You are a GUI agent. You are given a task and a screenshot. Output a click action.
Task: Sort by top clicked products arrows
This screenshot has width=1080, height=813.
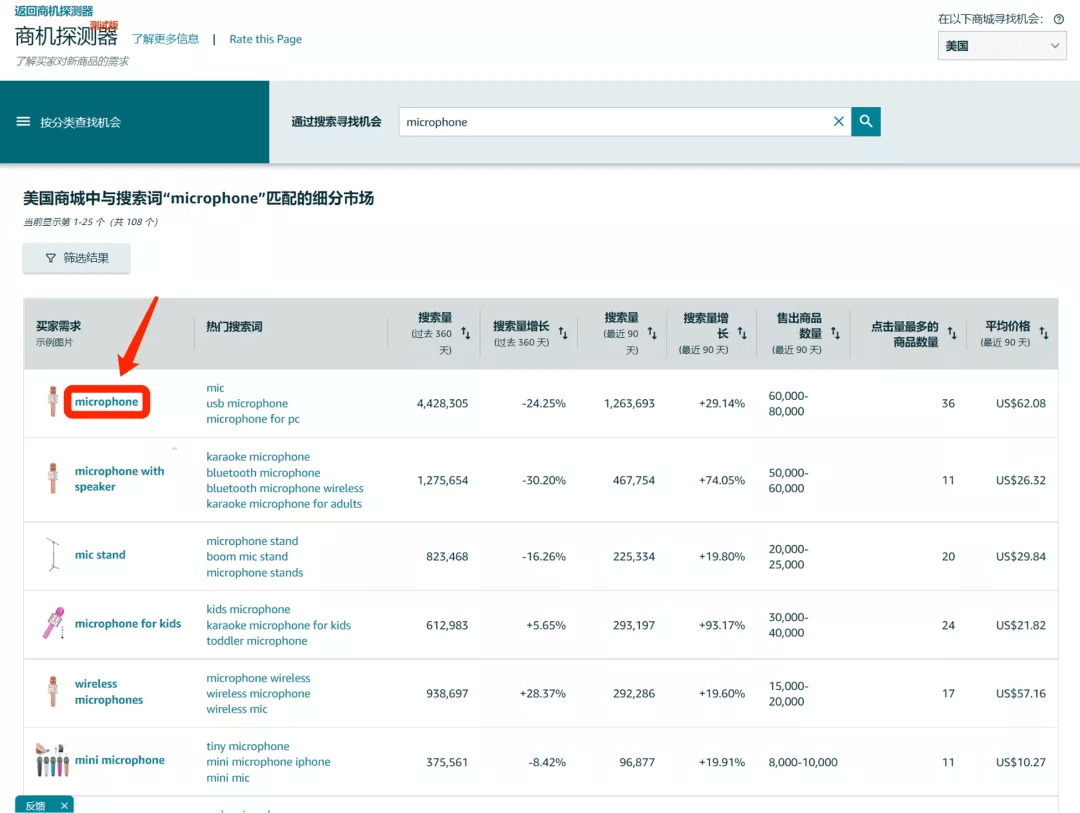(952, 333)
